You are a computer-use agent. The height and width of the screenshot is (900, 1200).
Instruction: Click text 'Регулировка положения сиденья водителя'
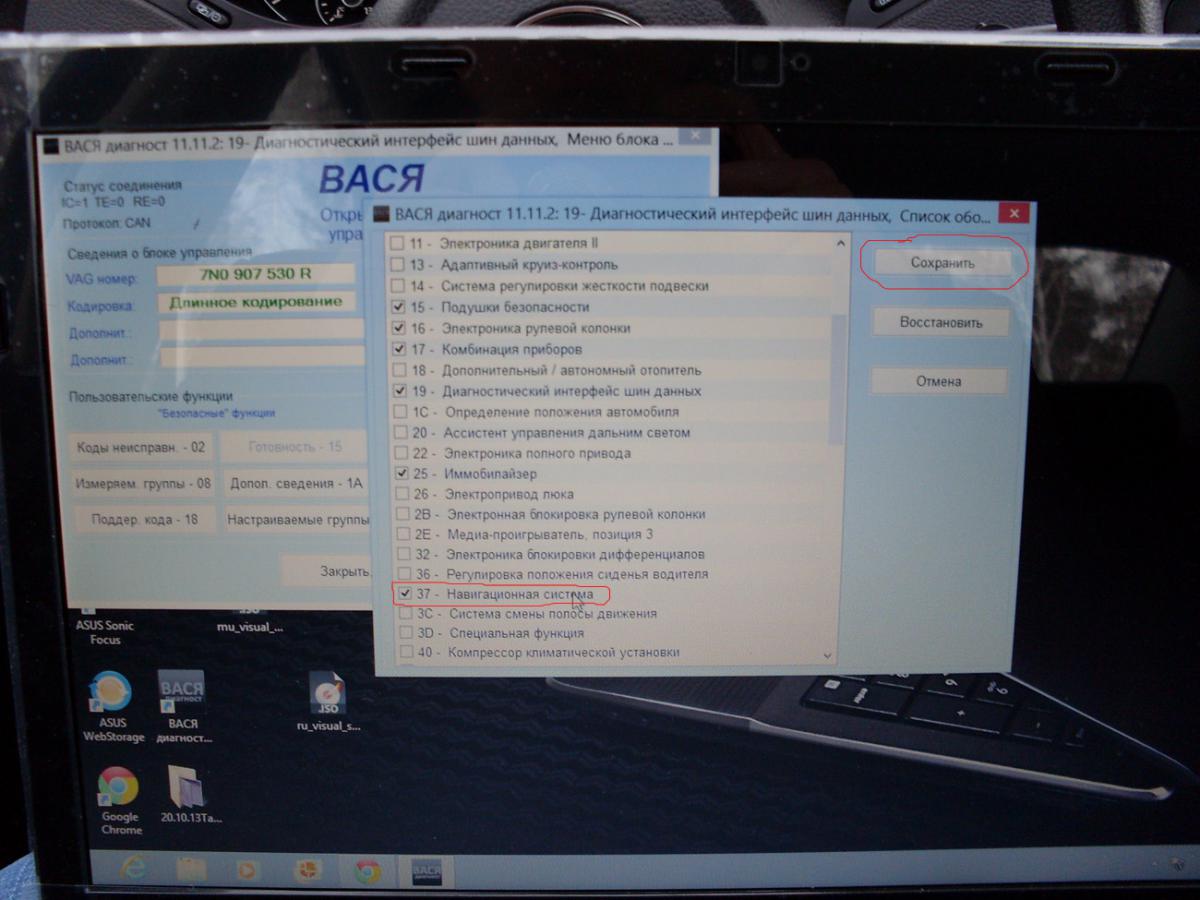(577, 574)
